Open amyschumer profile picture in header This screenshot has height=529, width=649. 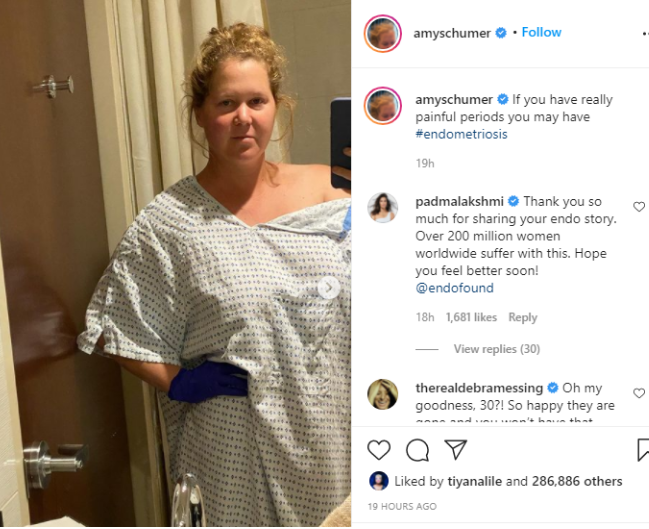(382, 34)
